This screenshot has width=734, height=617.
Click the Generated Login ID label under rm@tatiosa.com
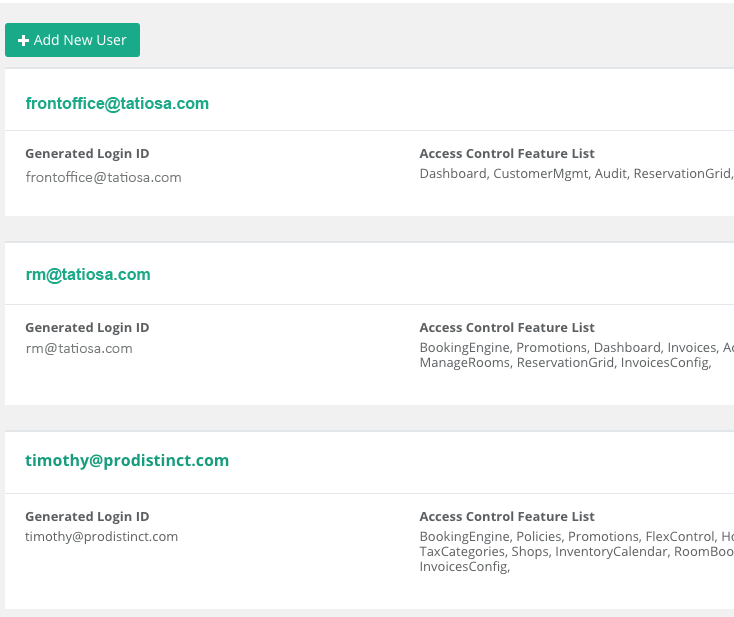point(87,327)
